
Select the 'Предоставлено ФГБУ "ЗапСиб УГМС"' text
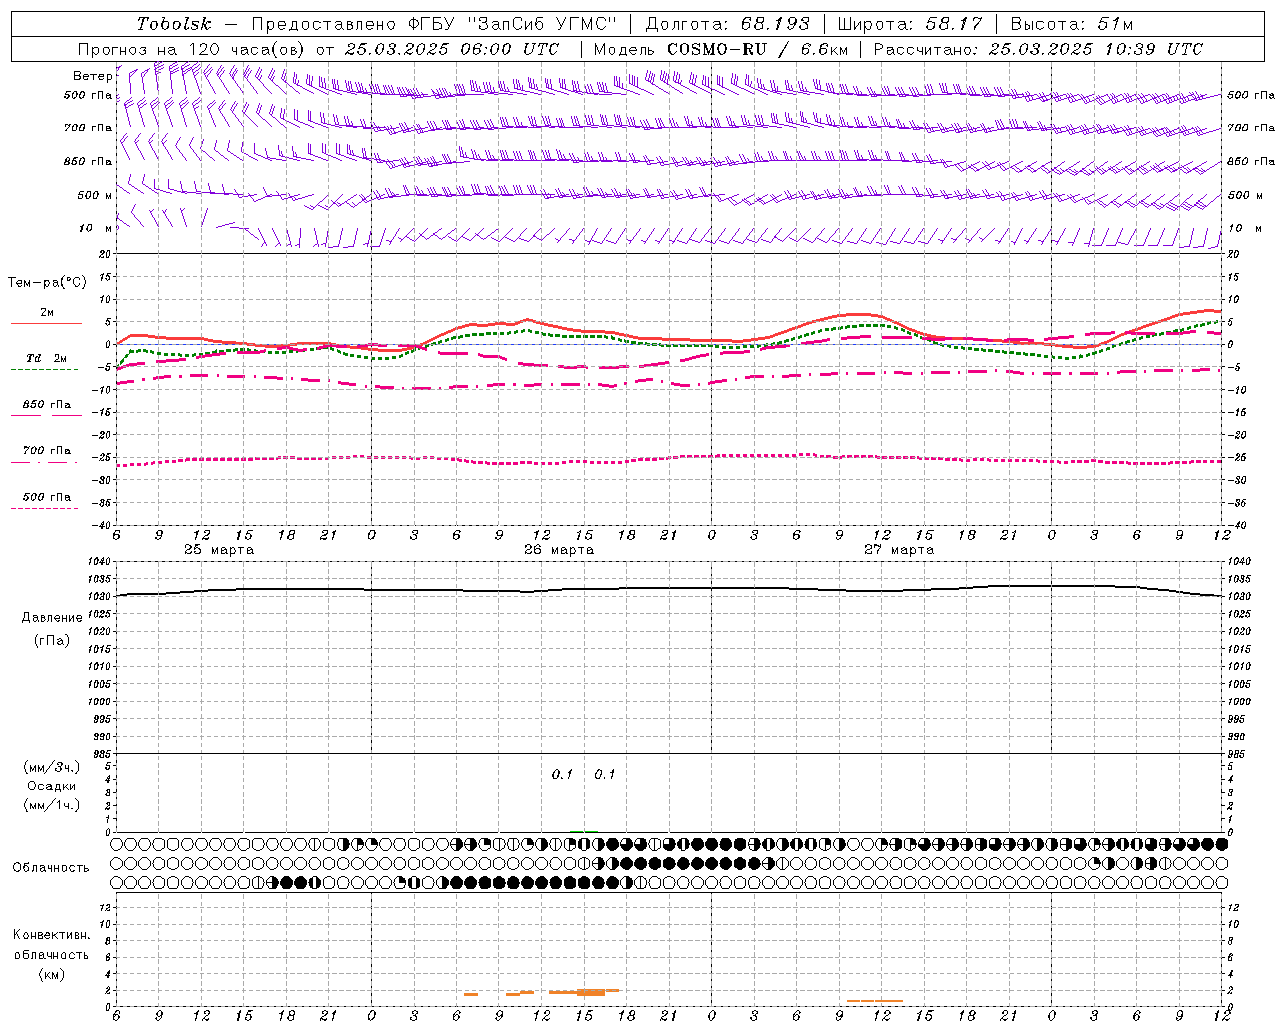[434, 24]
